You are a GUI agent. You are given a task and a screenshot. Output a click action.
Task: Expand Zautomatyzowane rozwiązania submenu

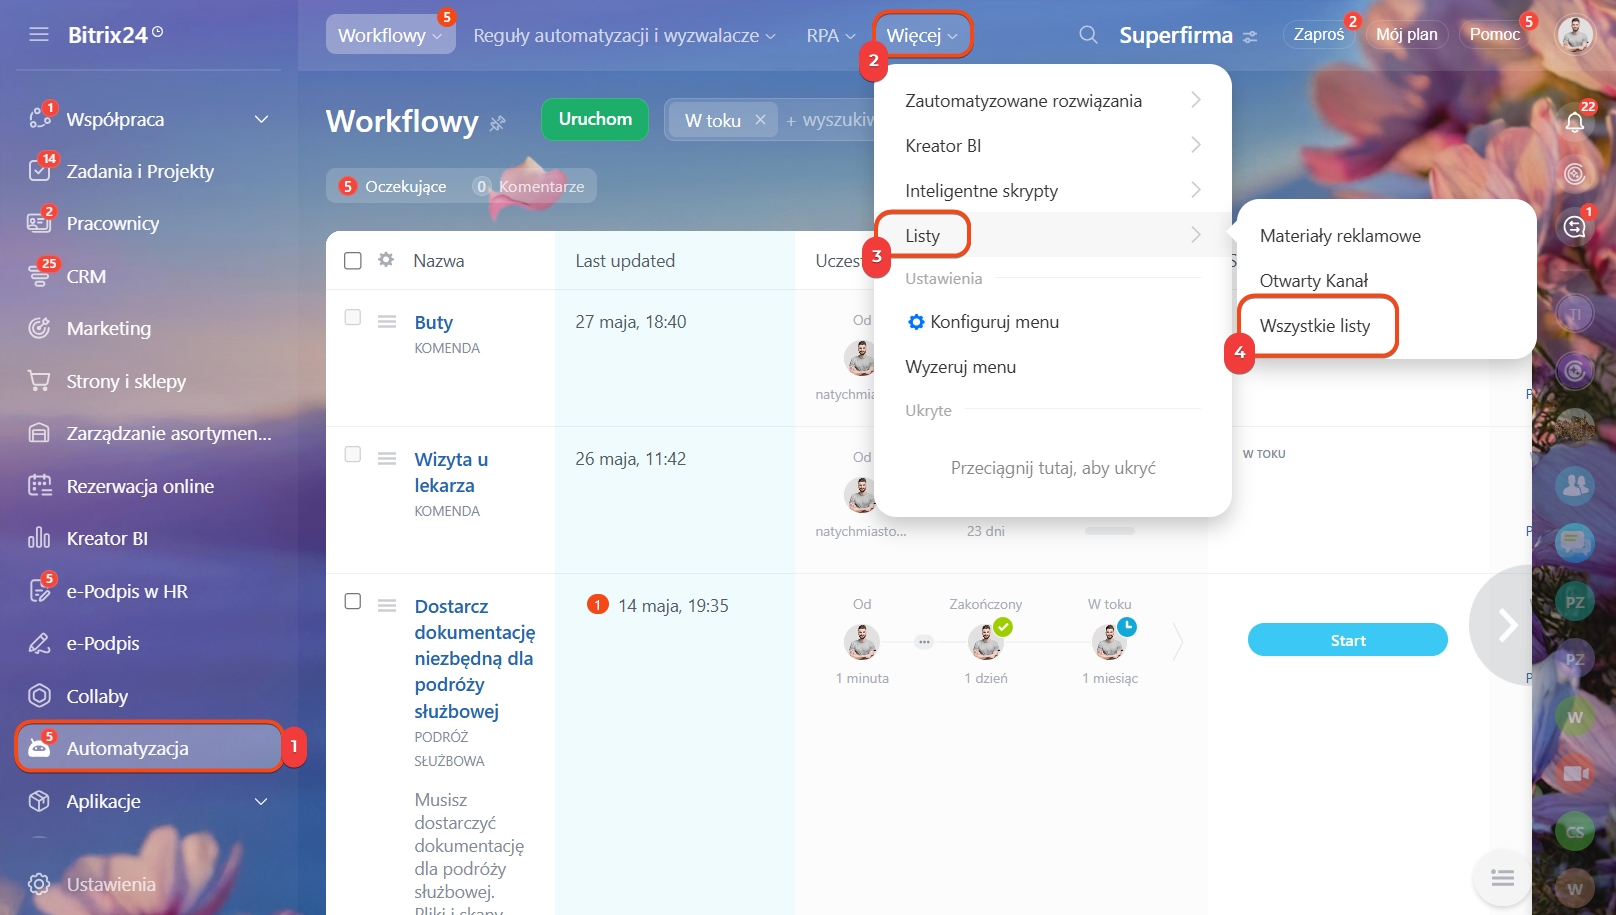click(1052, 100)
